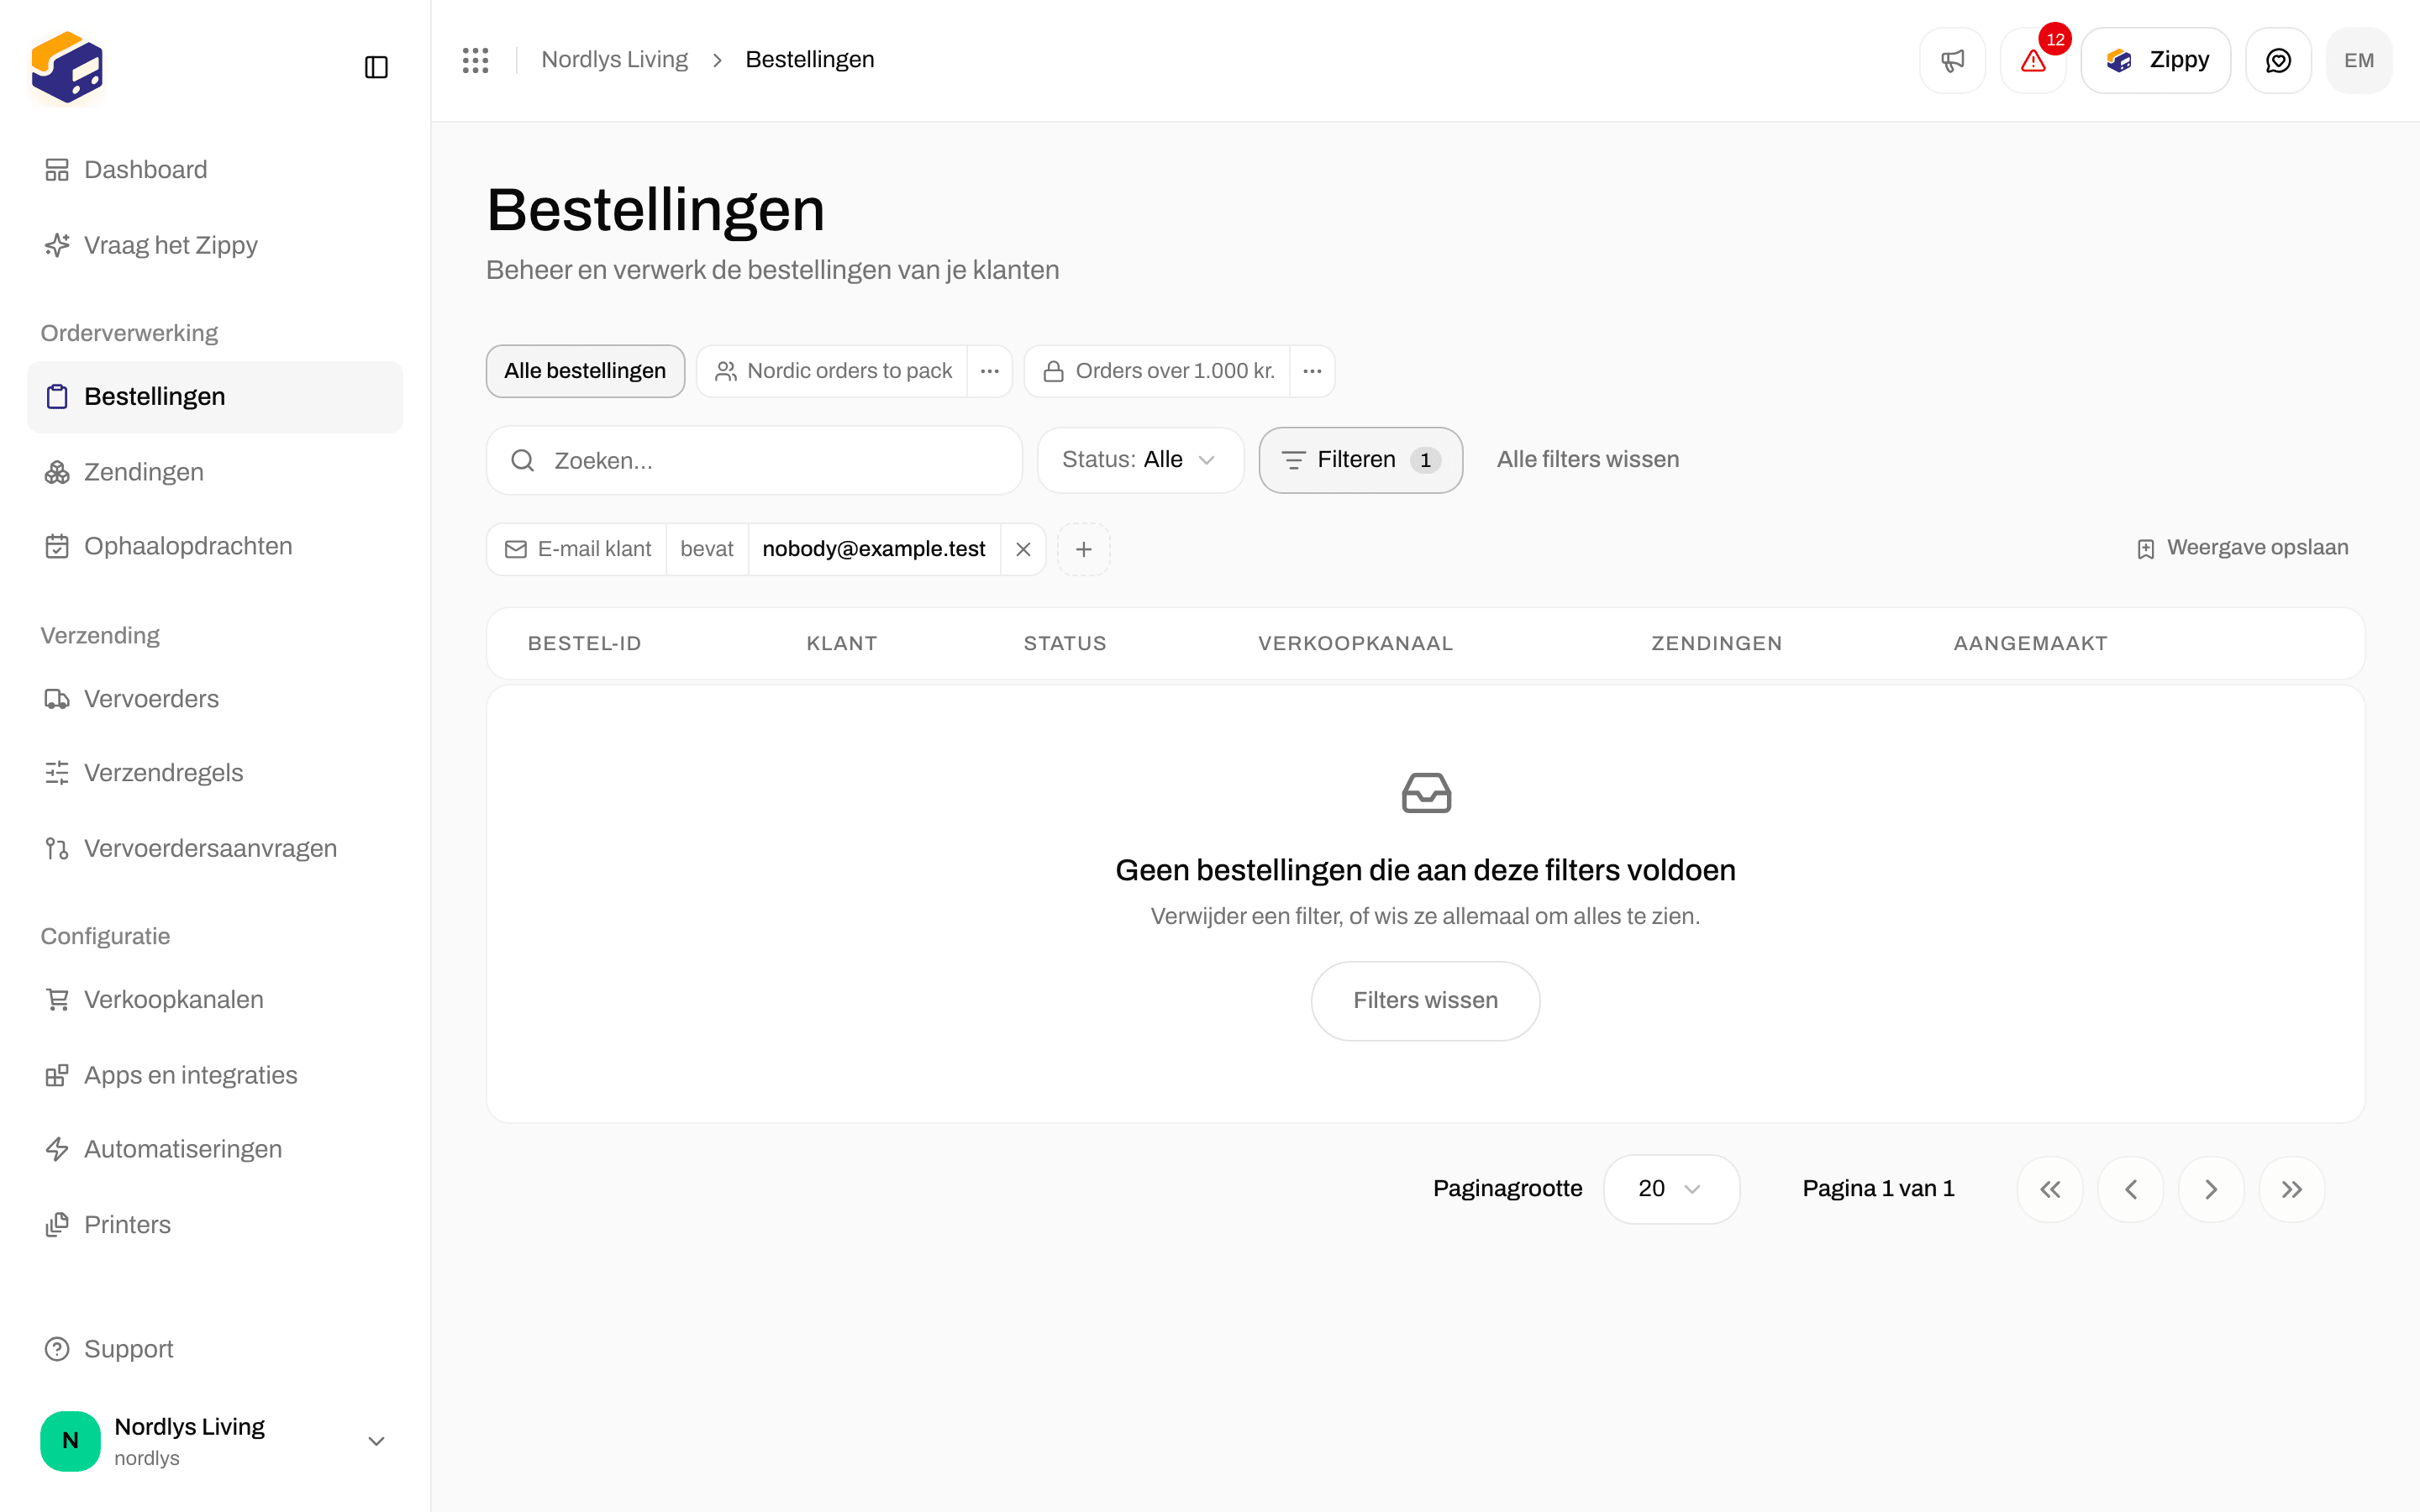Screen dimensions: 2420x1512
Task: Sort by the BESTEL-ID column header
Action: click(584, 644)
